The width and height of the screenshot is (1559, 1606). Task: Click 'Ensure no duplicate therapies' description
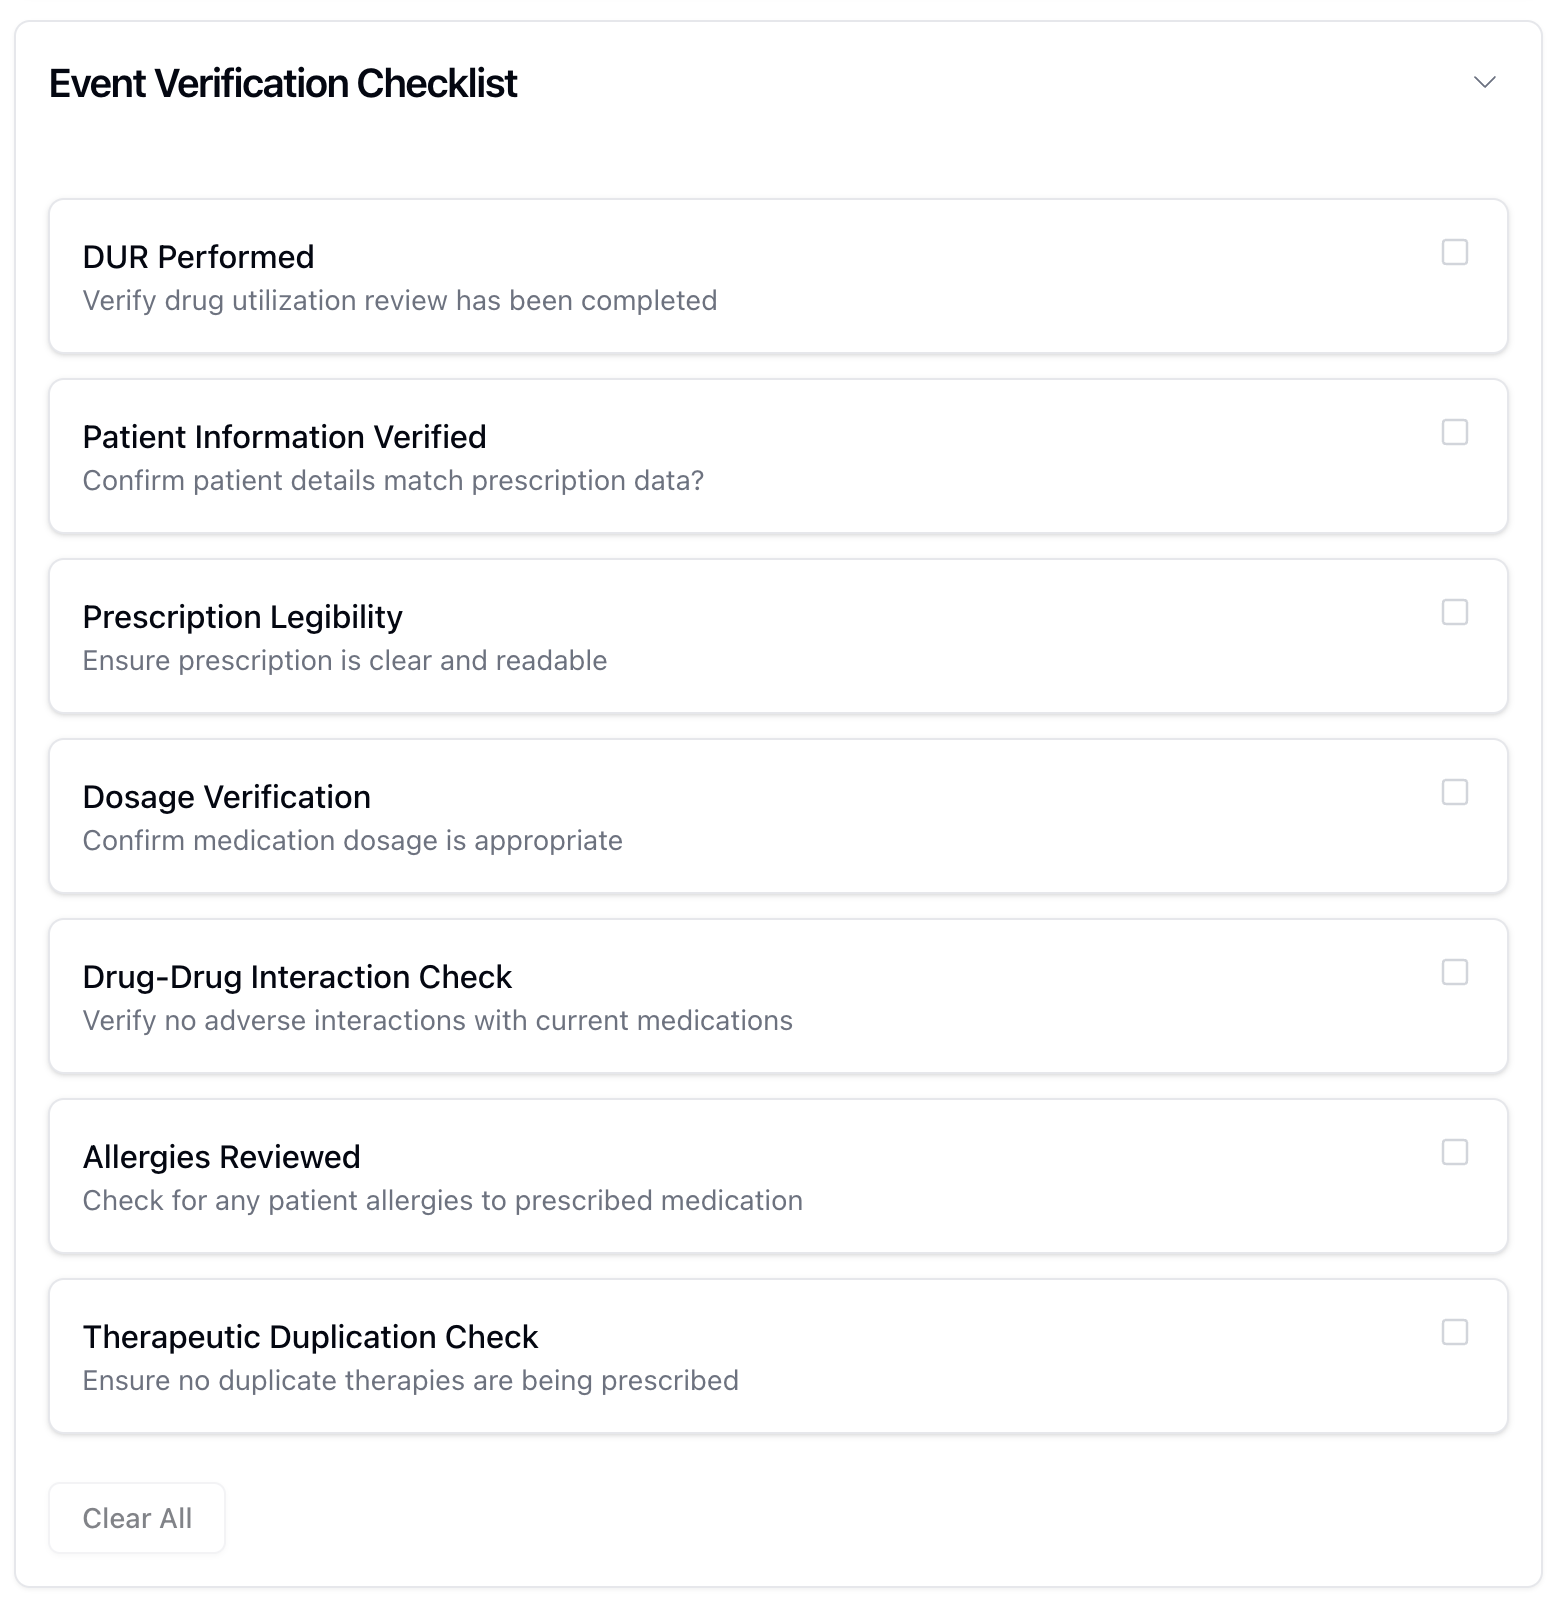point(410,1381)
